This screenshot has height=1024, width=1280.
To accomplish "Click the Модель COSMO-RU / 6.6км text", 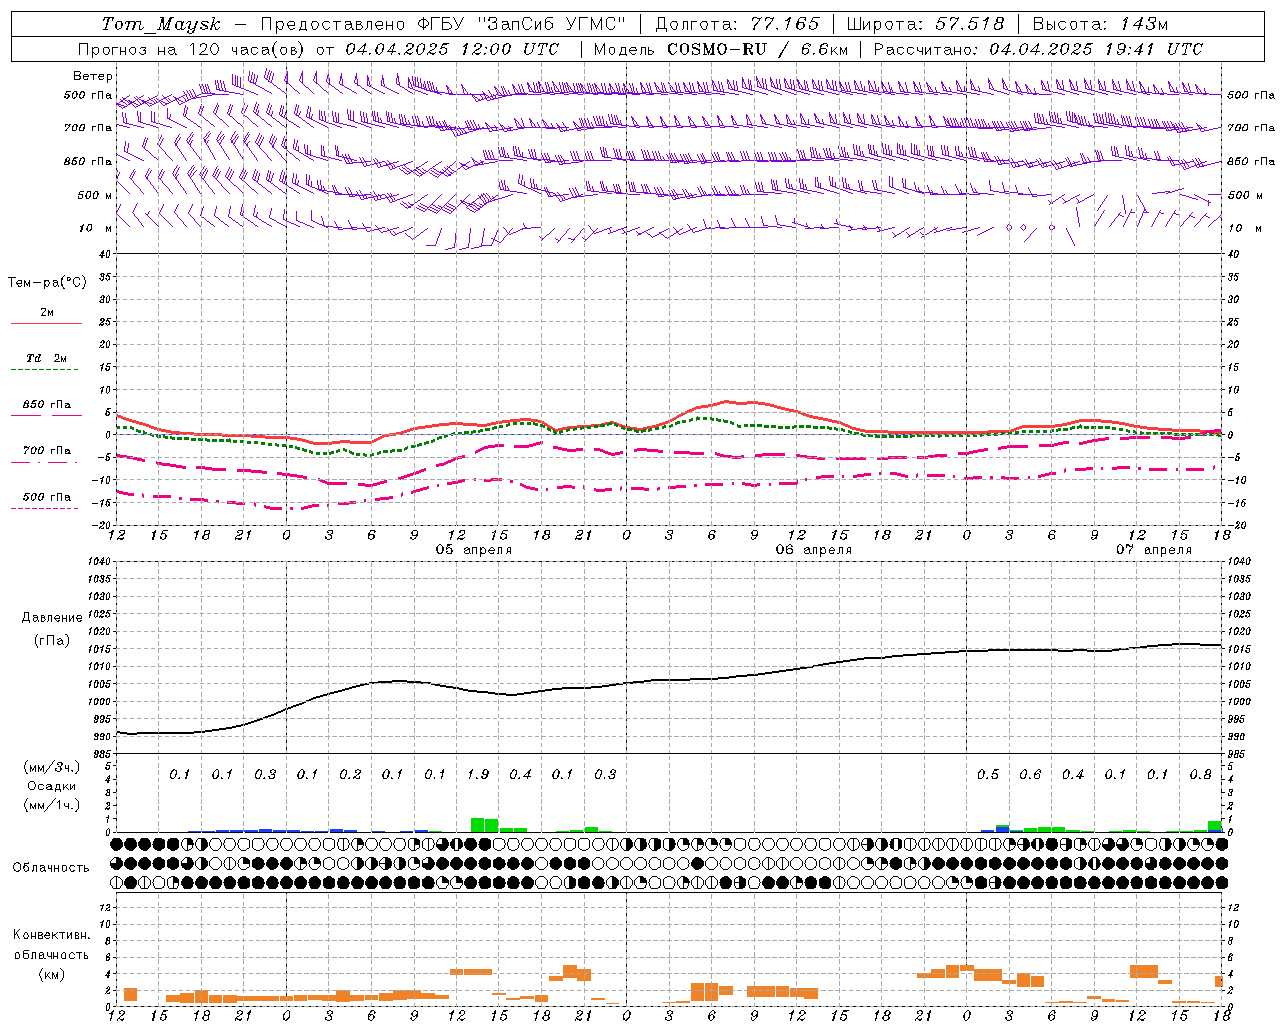I will click(x=720, y=49).
